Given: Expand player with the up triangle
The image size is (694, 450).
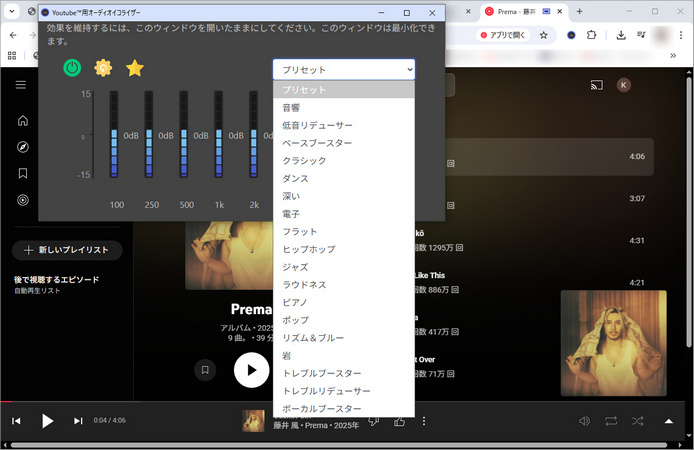Looking at the screenshot, I should coord(669,421).
